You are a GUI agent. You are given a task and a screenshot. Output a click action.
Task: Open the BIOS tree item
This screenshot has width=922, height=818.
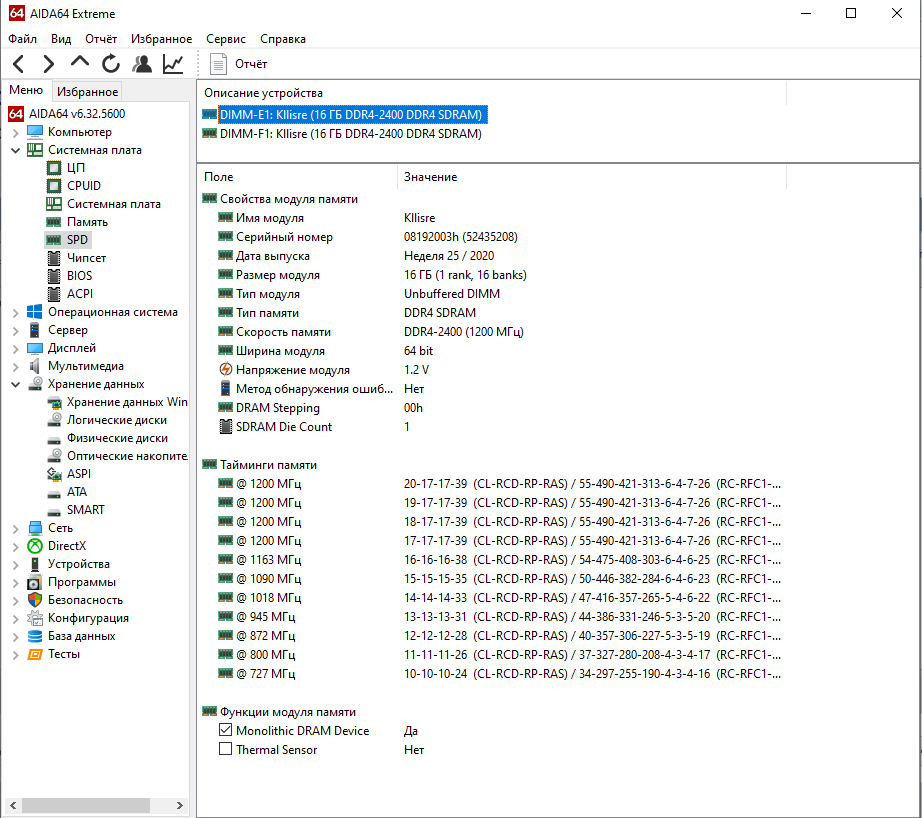[79, 276]
